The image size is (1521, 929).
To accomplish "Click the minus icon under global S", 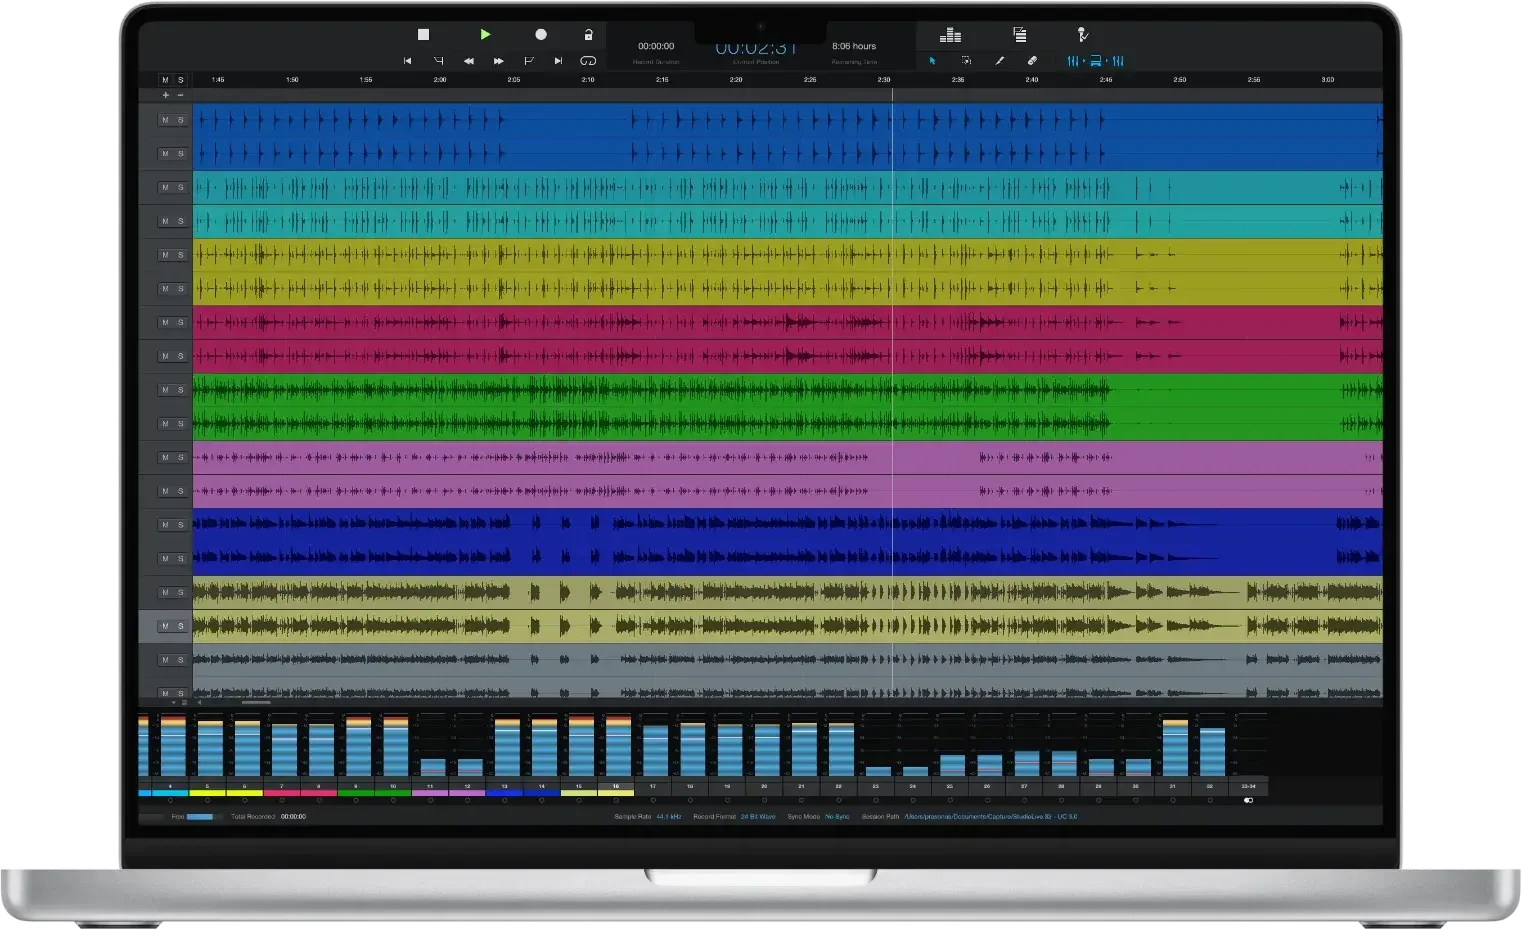I will point(180,95).
